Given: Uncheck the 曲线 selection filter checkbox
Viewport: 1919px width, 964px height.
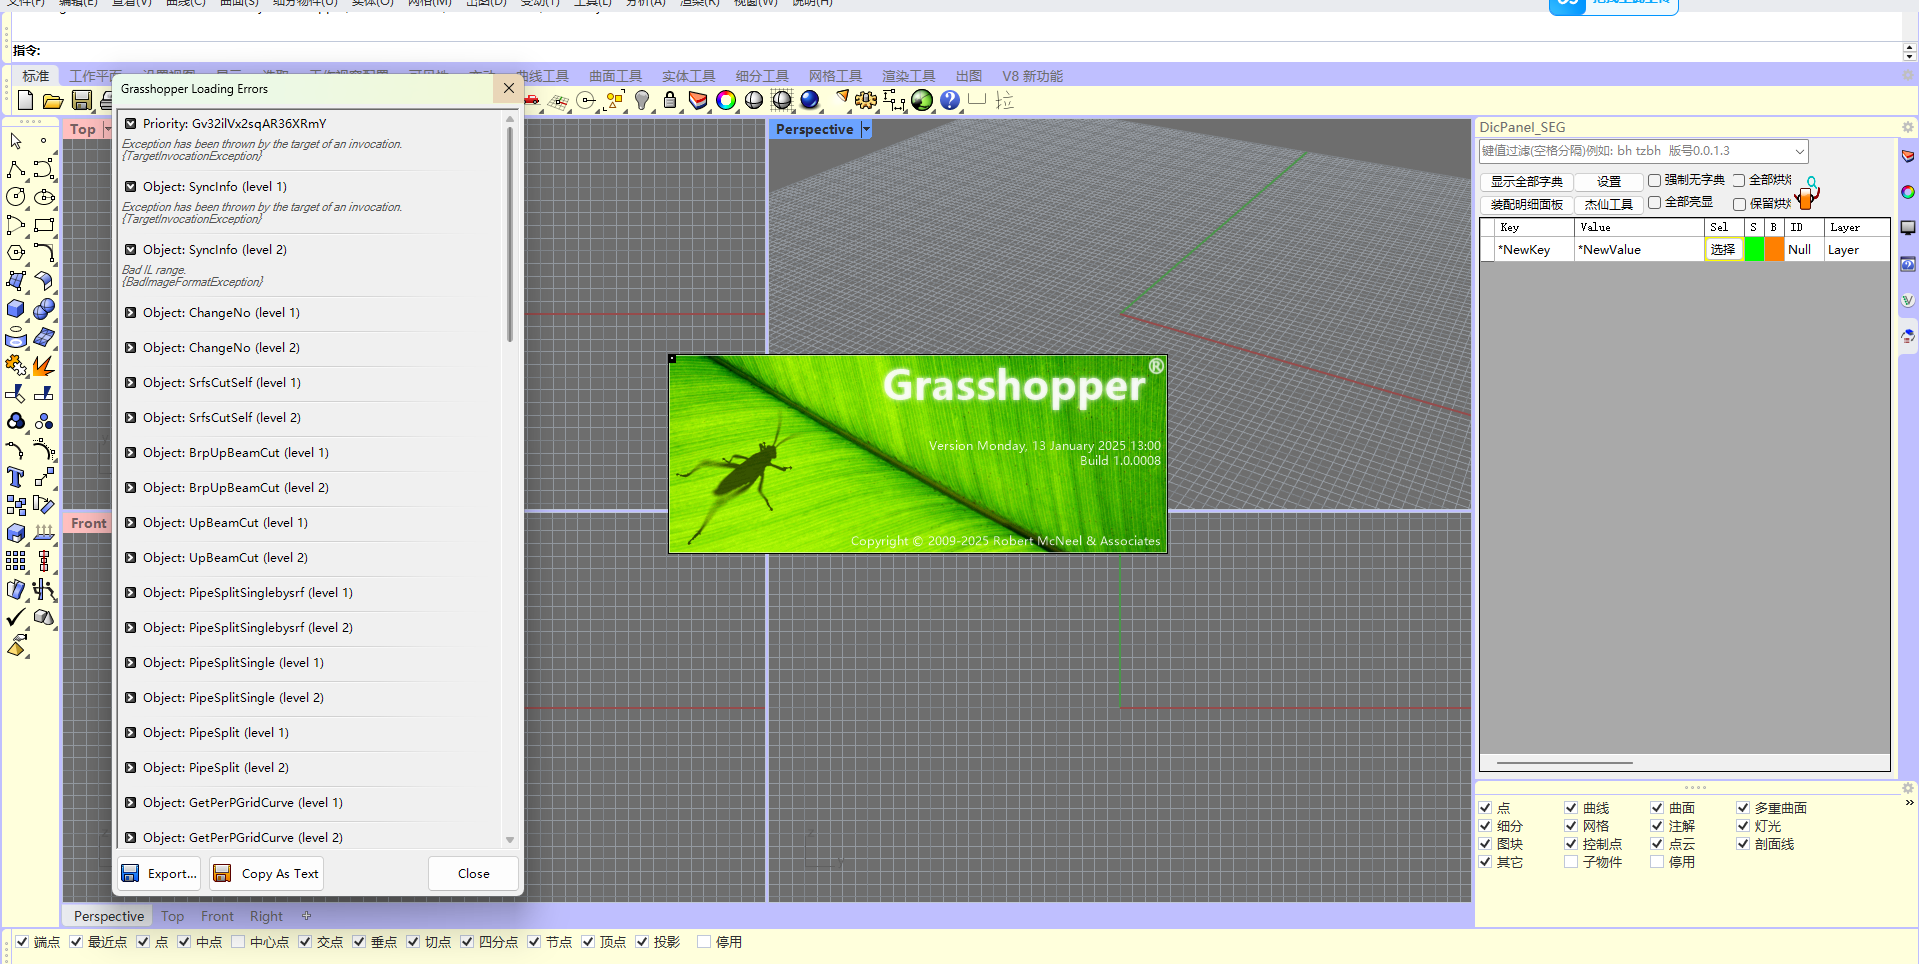Looking at the screenshot, I should [x=1571, y=808].
